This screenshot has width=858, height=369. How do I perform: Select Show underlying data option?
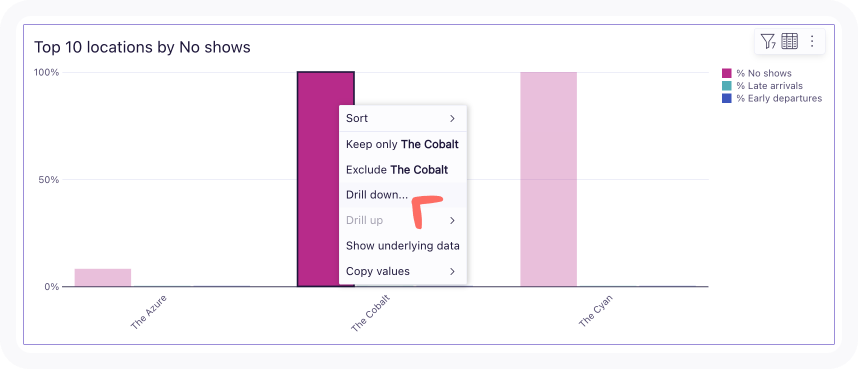click(x=403, y=246)
